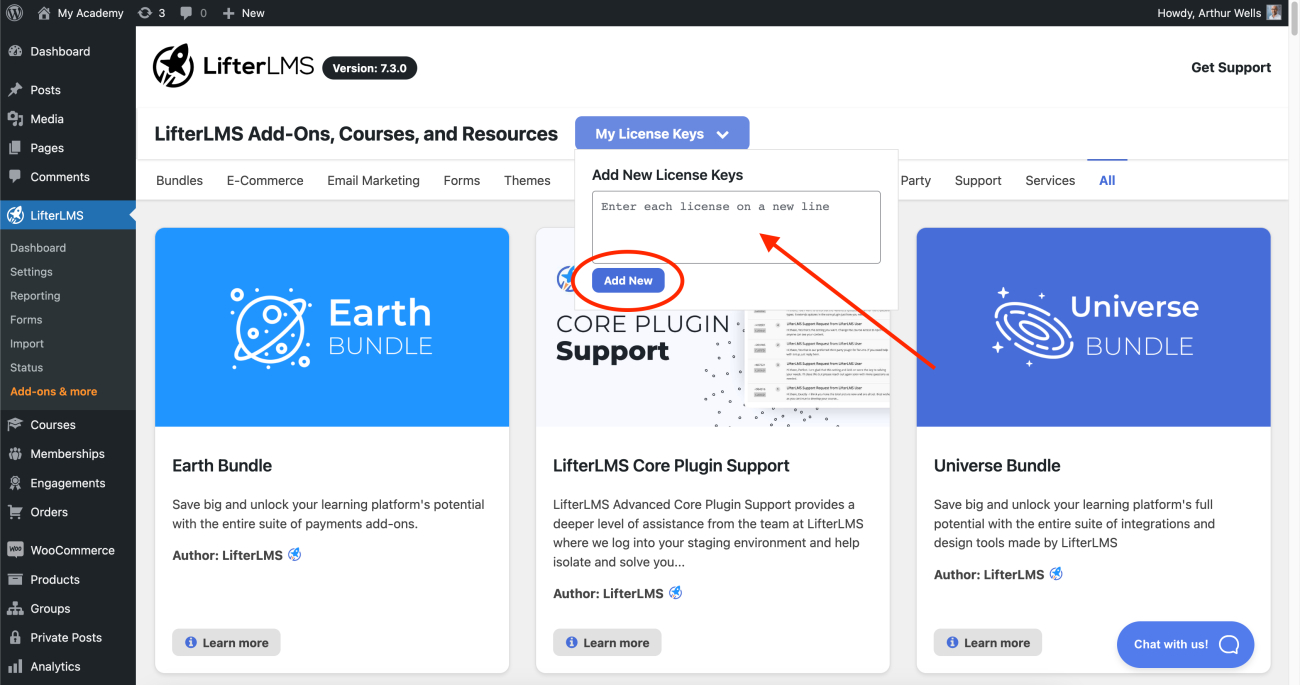Click Arthur Wells' avatar picture

1274,13
